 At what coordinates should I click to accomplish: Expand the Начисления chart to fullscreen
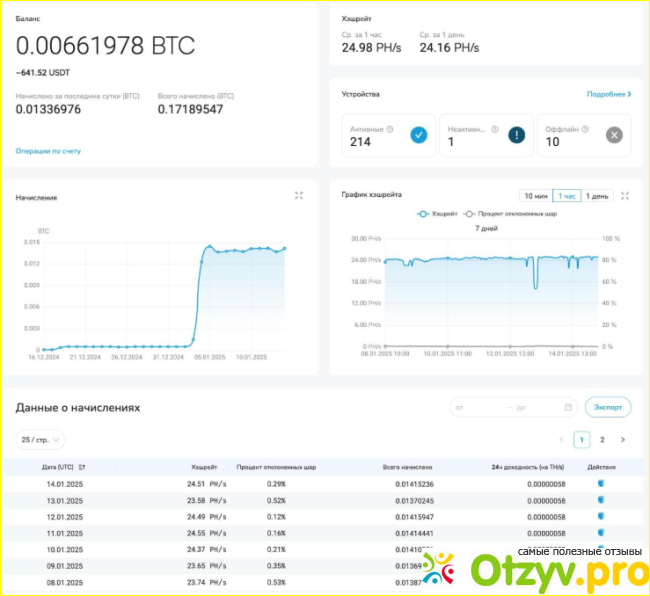pos(299,196)
